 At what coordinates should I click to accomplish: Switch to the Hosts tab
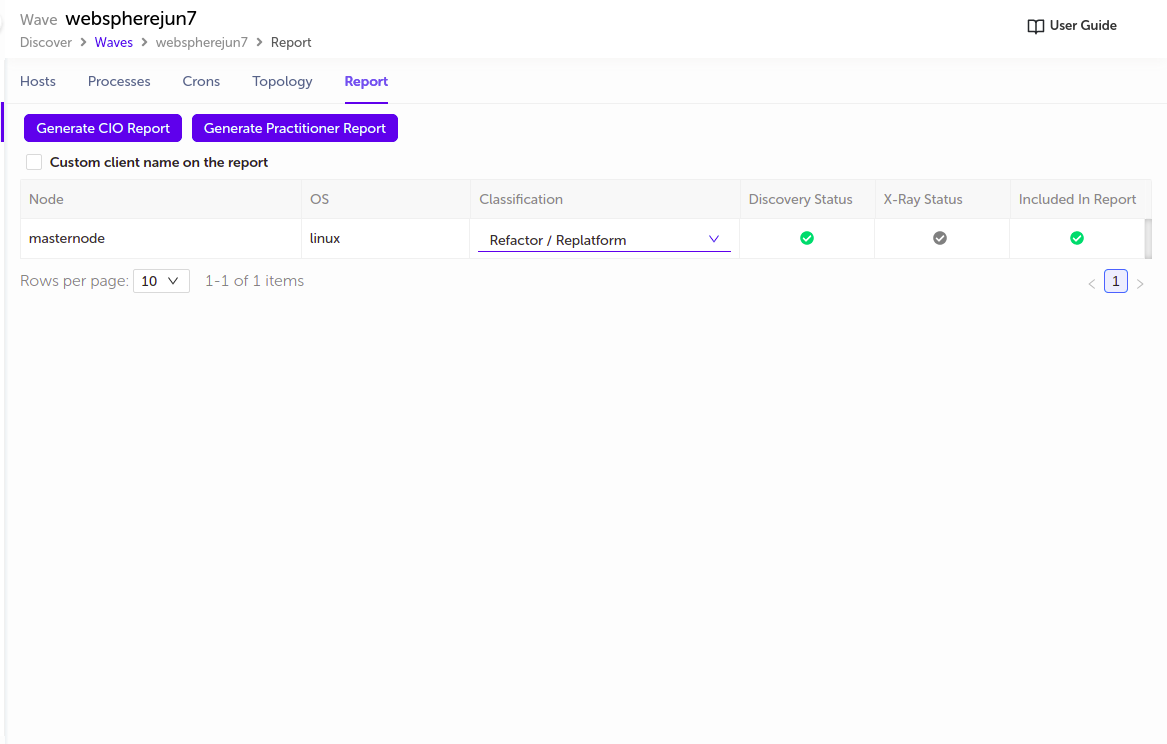click(38, 81)
